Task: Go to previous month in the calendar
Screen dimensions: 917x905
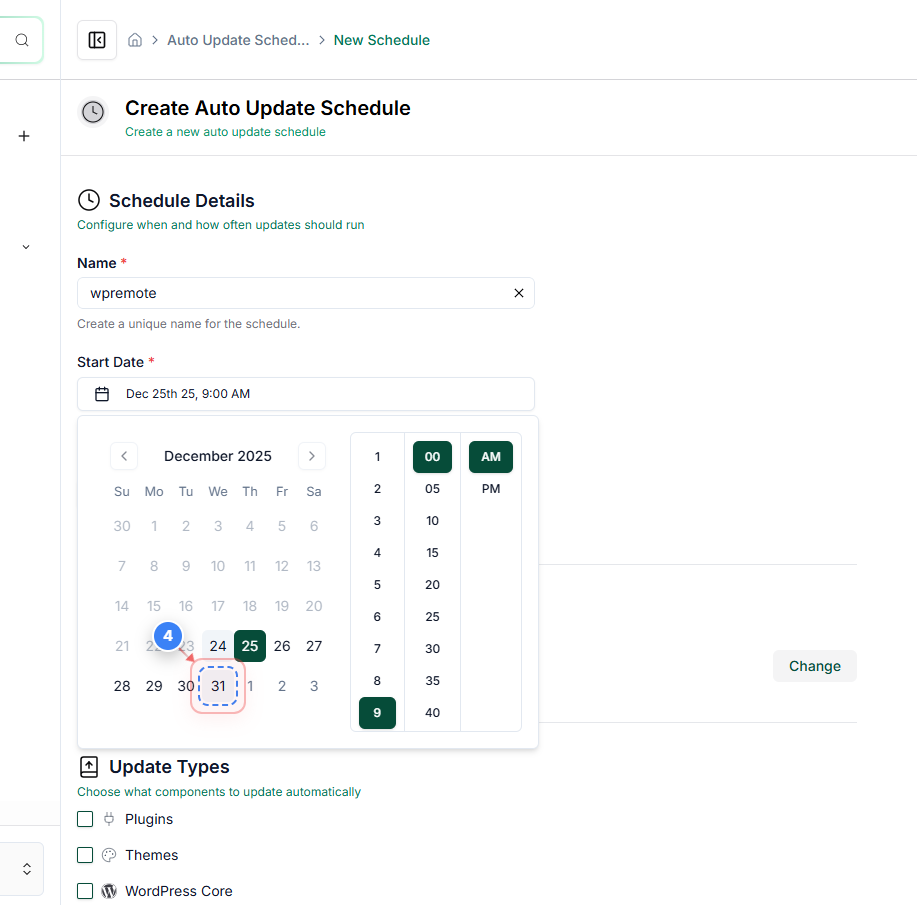Action: coord(123,456)
